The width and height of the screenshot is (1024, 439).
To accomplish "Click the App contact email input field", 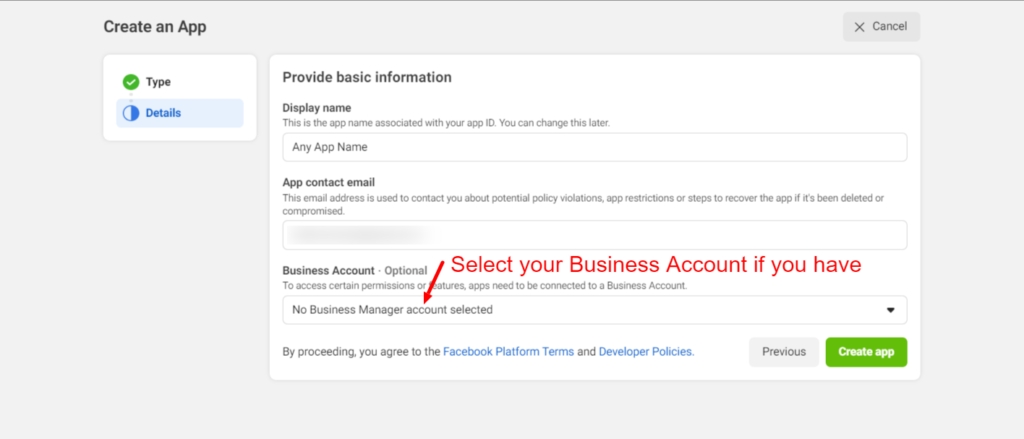I will tap(594, 235).
